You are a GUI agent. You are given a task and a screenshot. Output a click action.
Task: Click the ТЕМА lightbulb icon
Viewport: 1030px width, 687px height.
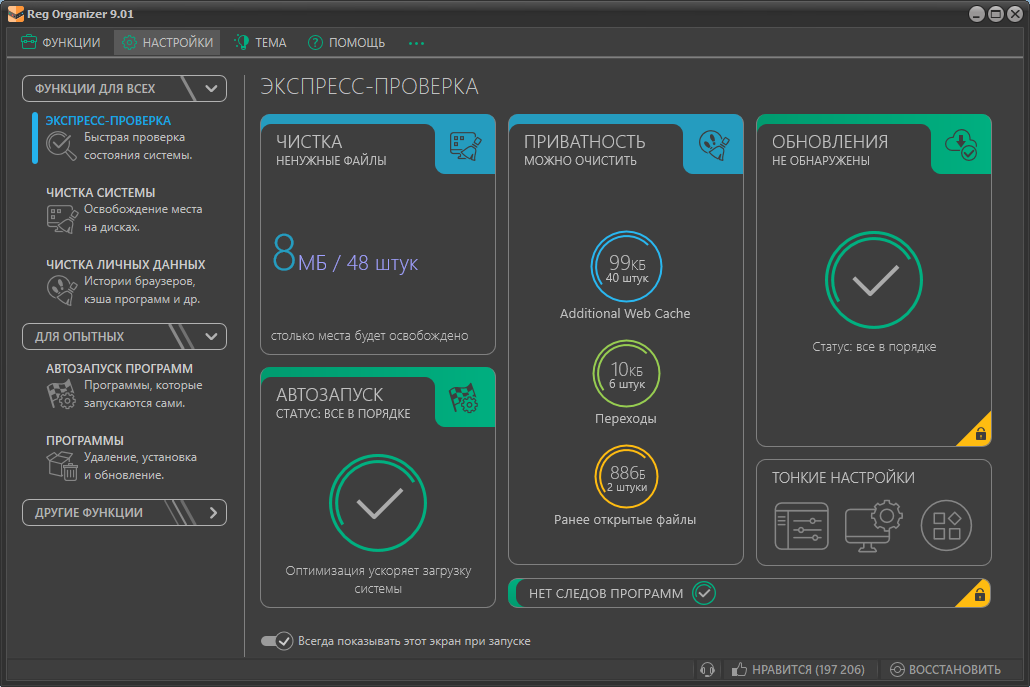[x=242, y=42]
